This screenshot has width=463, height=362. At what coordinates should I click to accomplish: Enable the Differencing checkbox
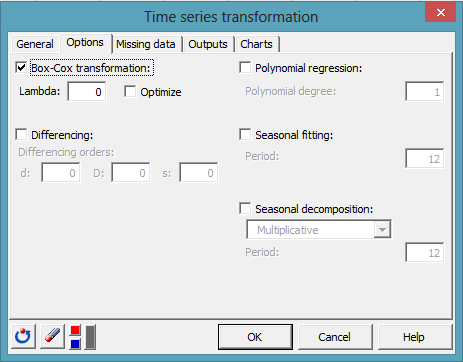click(21, 135)
